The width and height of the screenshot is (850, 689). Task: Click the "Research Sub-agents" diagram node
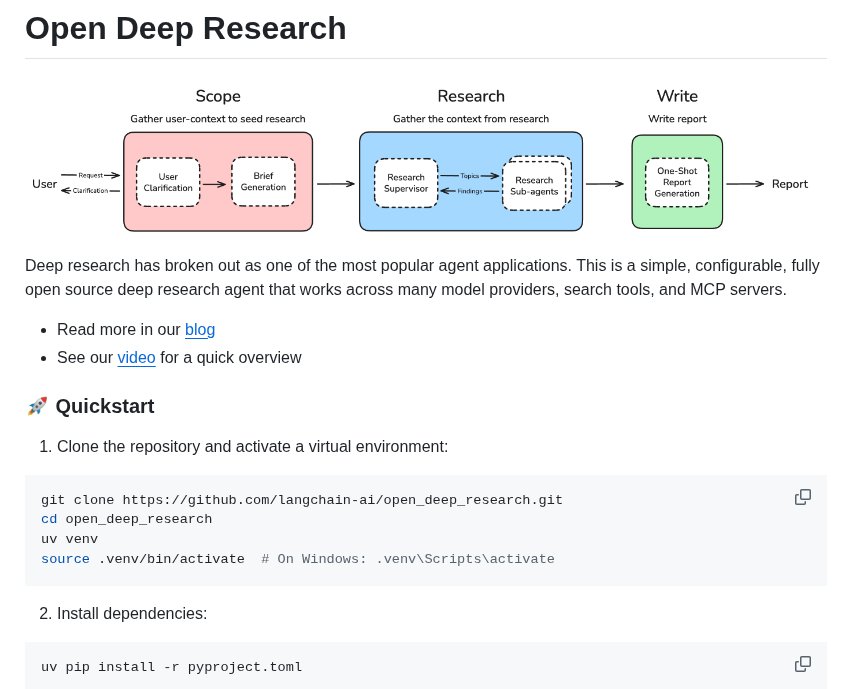pyautogui.click(x=535, y=185)
